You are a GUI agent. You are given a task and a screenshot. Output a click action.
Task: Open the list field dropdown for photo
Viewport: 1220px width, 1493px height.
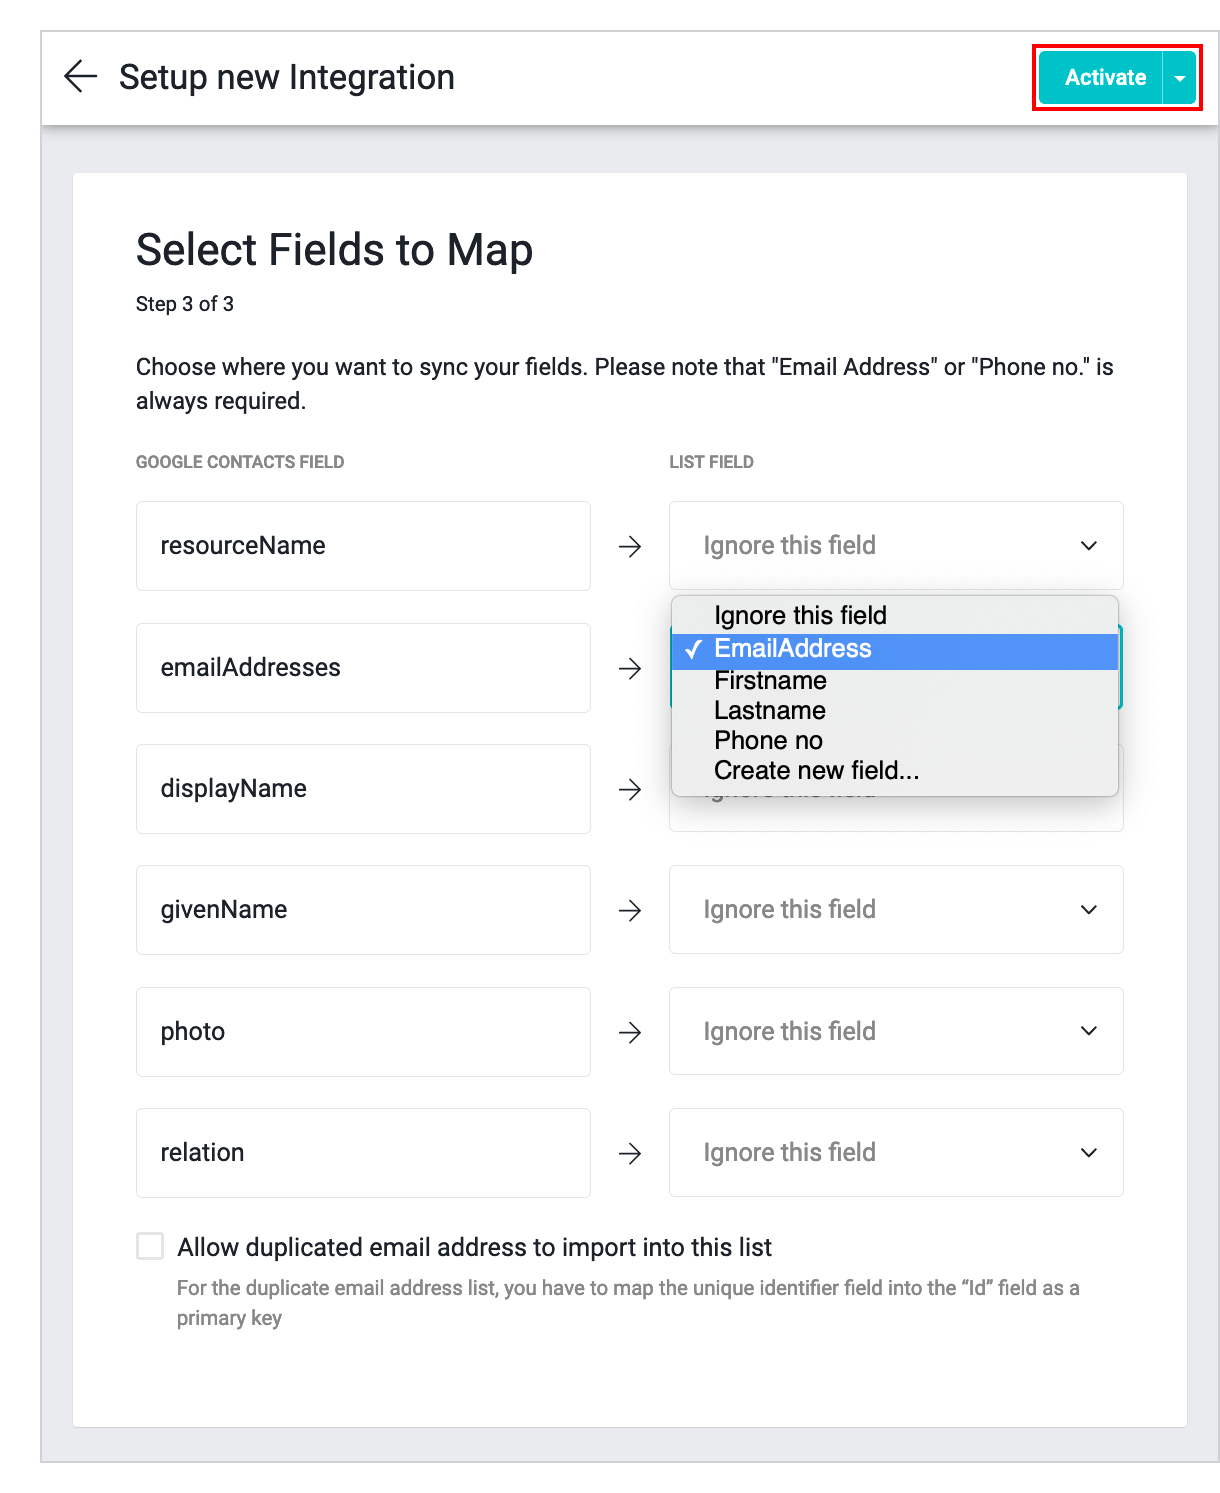pos(895,1032)
